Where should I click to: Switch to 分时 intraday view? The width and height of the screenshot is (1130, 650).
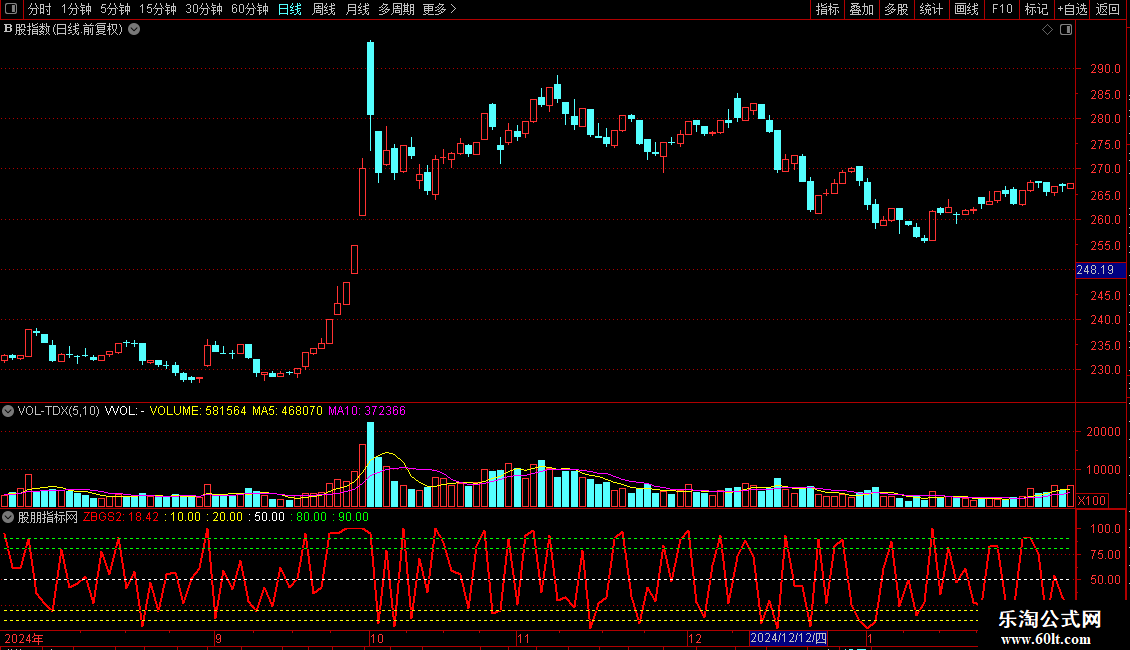click(40, 9)
